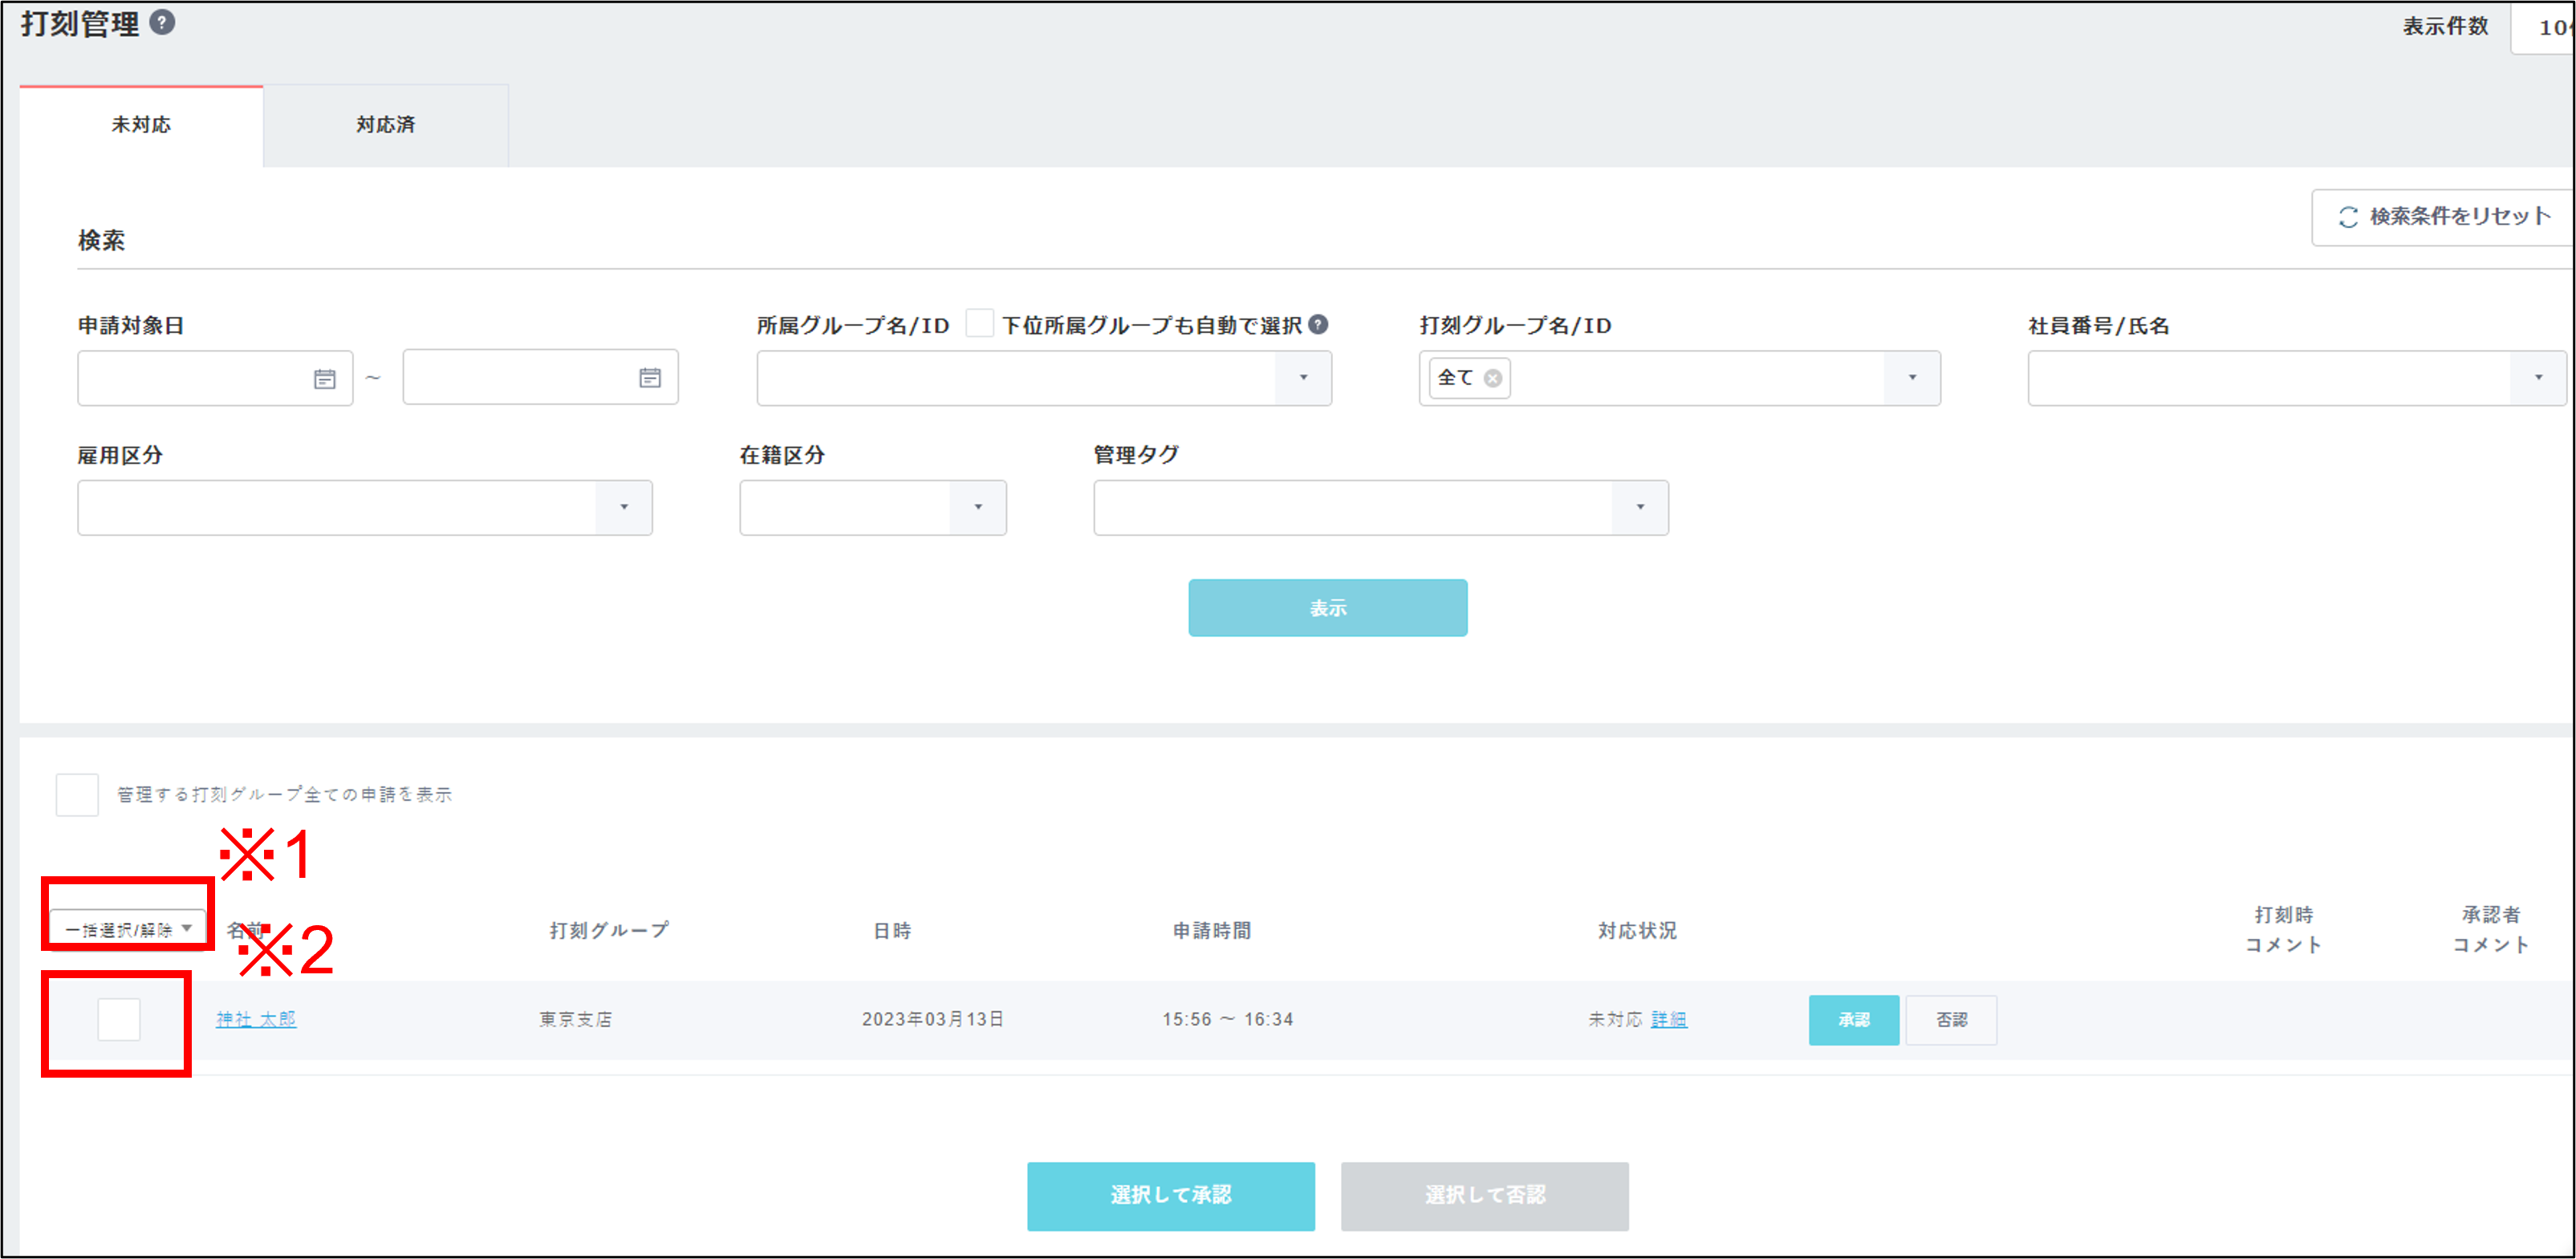Viewport: 2576px width, 1259px height.
Task: Click help icon beside 打刻管理 title
Action: coord(162,22)
